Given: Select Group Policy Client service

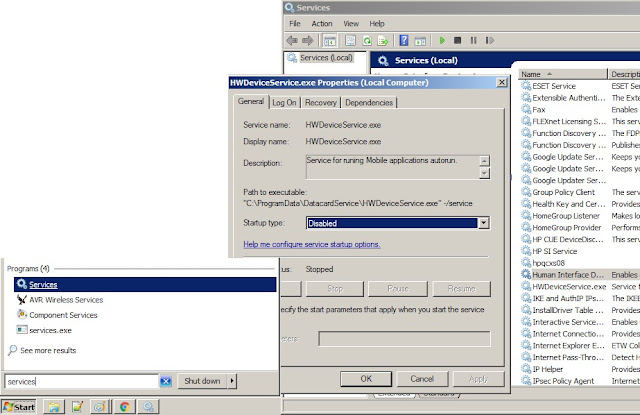Looking at the screenshot, I should tap(564, 192).
